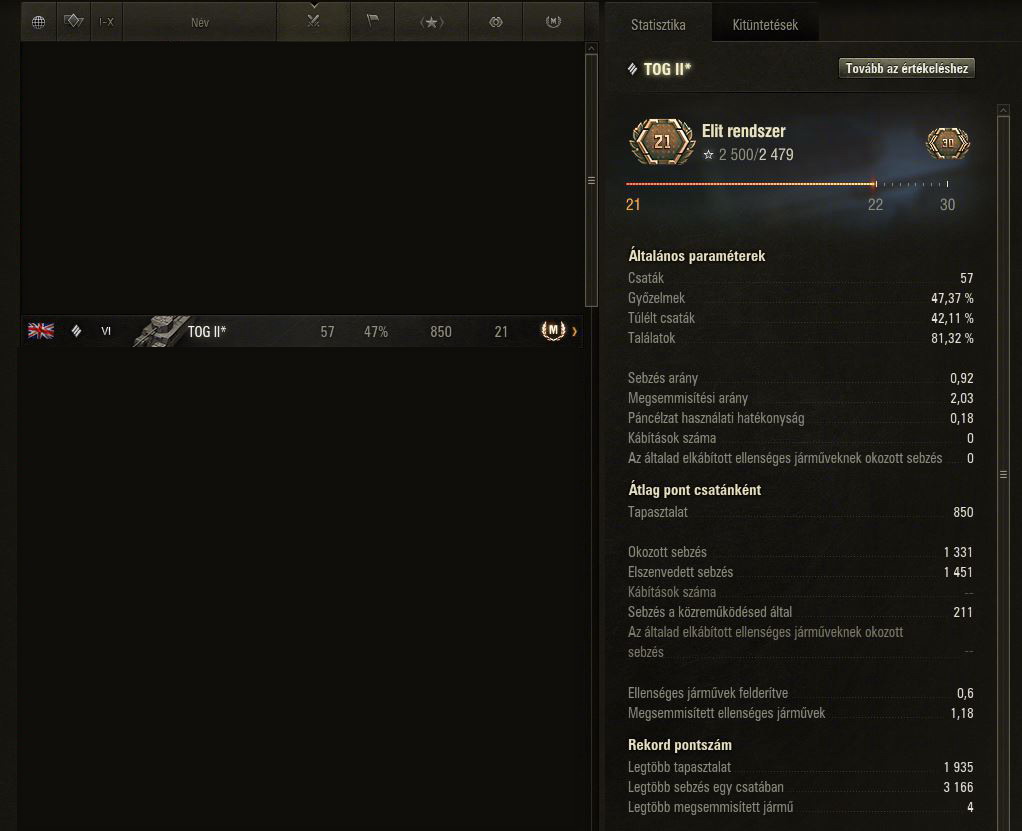This screenshot has height=831, width=1022.
Task: Click the level 21 elite rank badge
Action: pos(662,141)
